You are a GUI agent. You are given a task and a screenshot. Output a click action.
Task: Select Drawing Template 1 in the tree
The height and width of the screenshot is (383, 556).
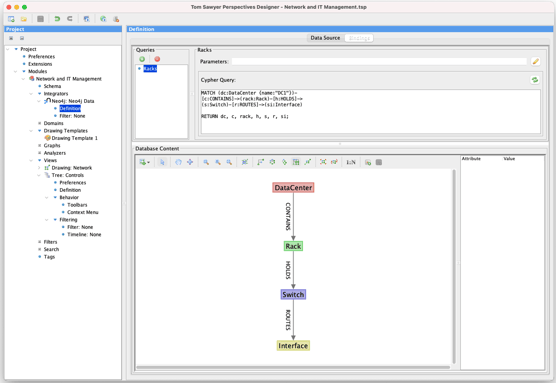(x=74, y=138)
